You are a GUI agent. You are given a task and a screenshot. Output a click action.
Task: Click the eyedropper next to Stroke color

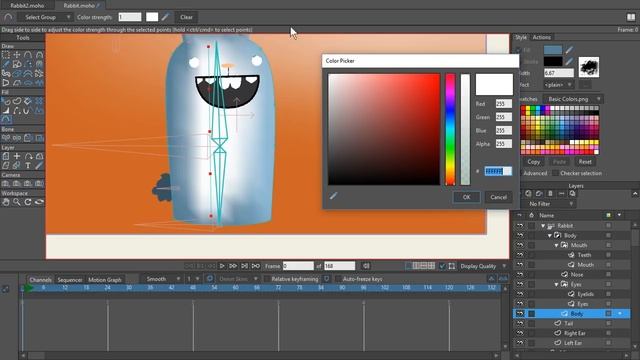[569, 62]
